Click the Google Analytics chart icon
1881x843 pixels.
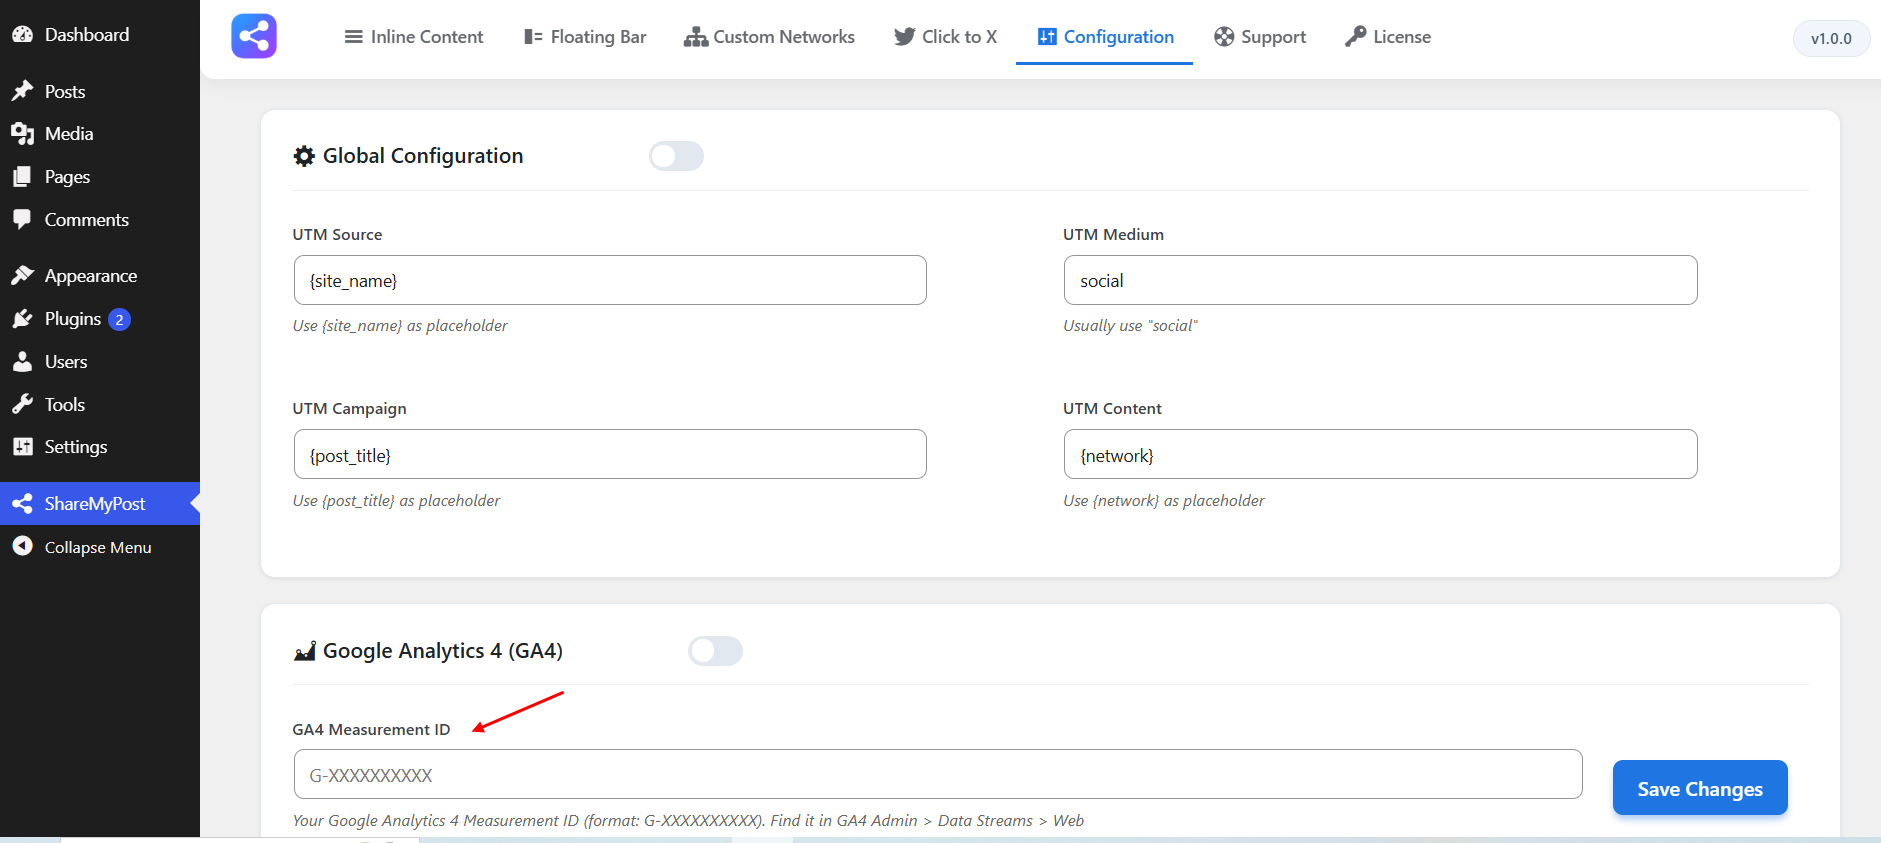304,651
